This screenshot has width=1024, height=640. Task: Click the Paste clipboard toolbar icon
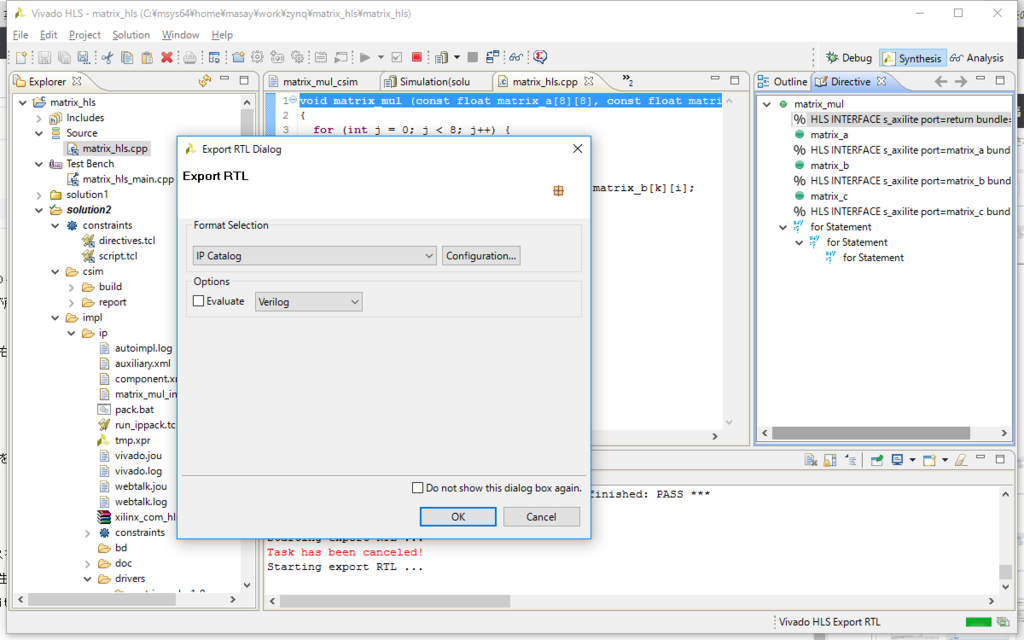tap(147, 57)
